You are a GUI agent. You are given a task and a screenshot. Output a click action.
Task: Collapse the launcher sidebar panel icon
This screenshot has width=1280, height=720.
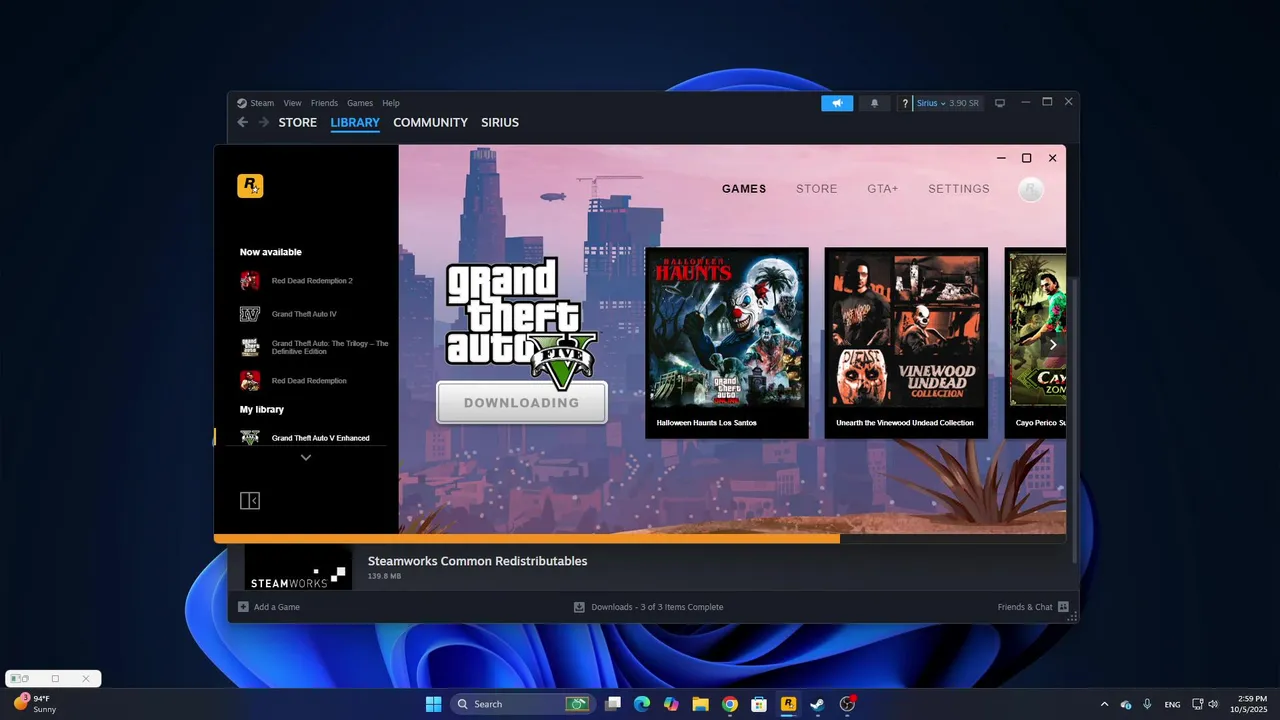pyautogui.click(x=250, y=500)
